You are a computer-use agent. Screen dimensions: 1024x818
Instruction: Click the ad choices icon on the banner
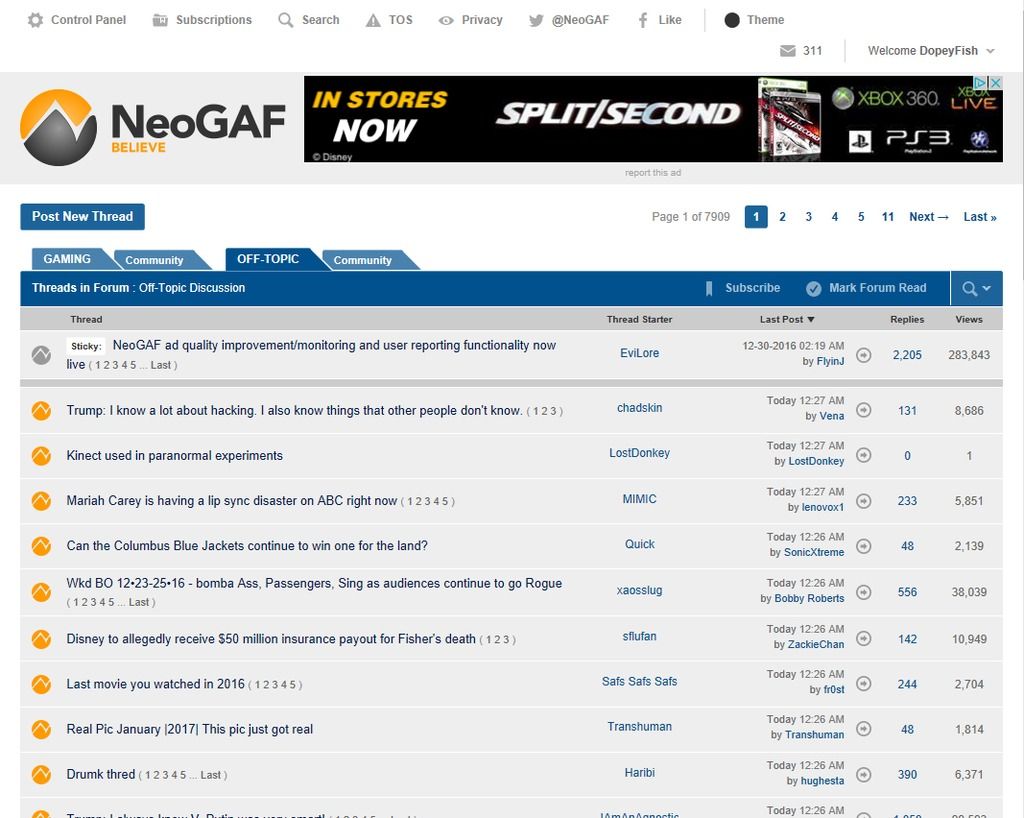[x=980, y=83]
